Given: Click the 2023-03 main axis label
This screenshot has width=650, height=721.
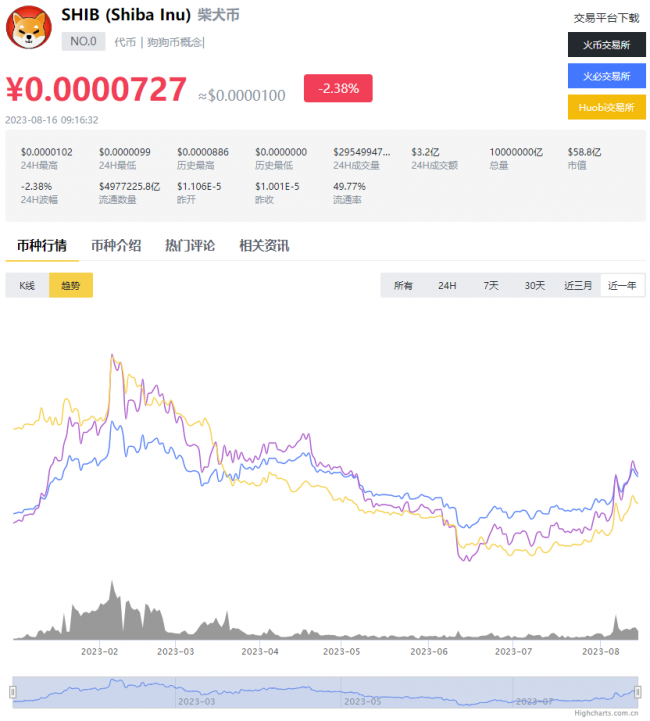Looking at the screenshot, I should pyautogui.click(x=176, y=652).
